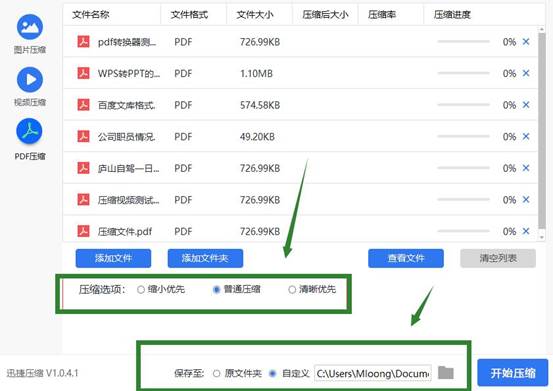Click the 压缩率 column header

[382, 15]
